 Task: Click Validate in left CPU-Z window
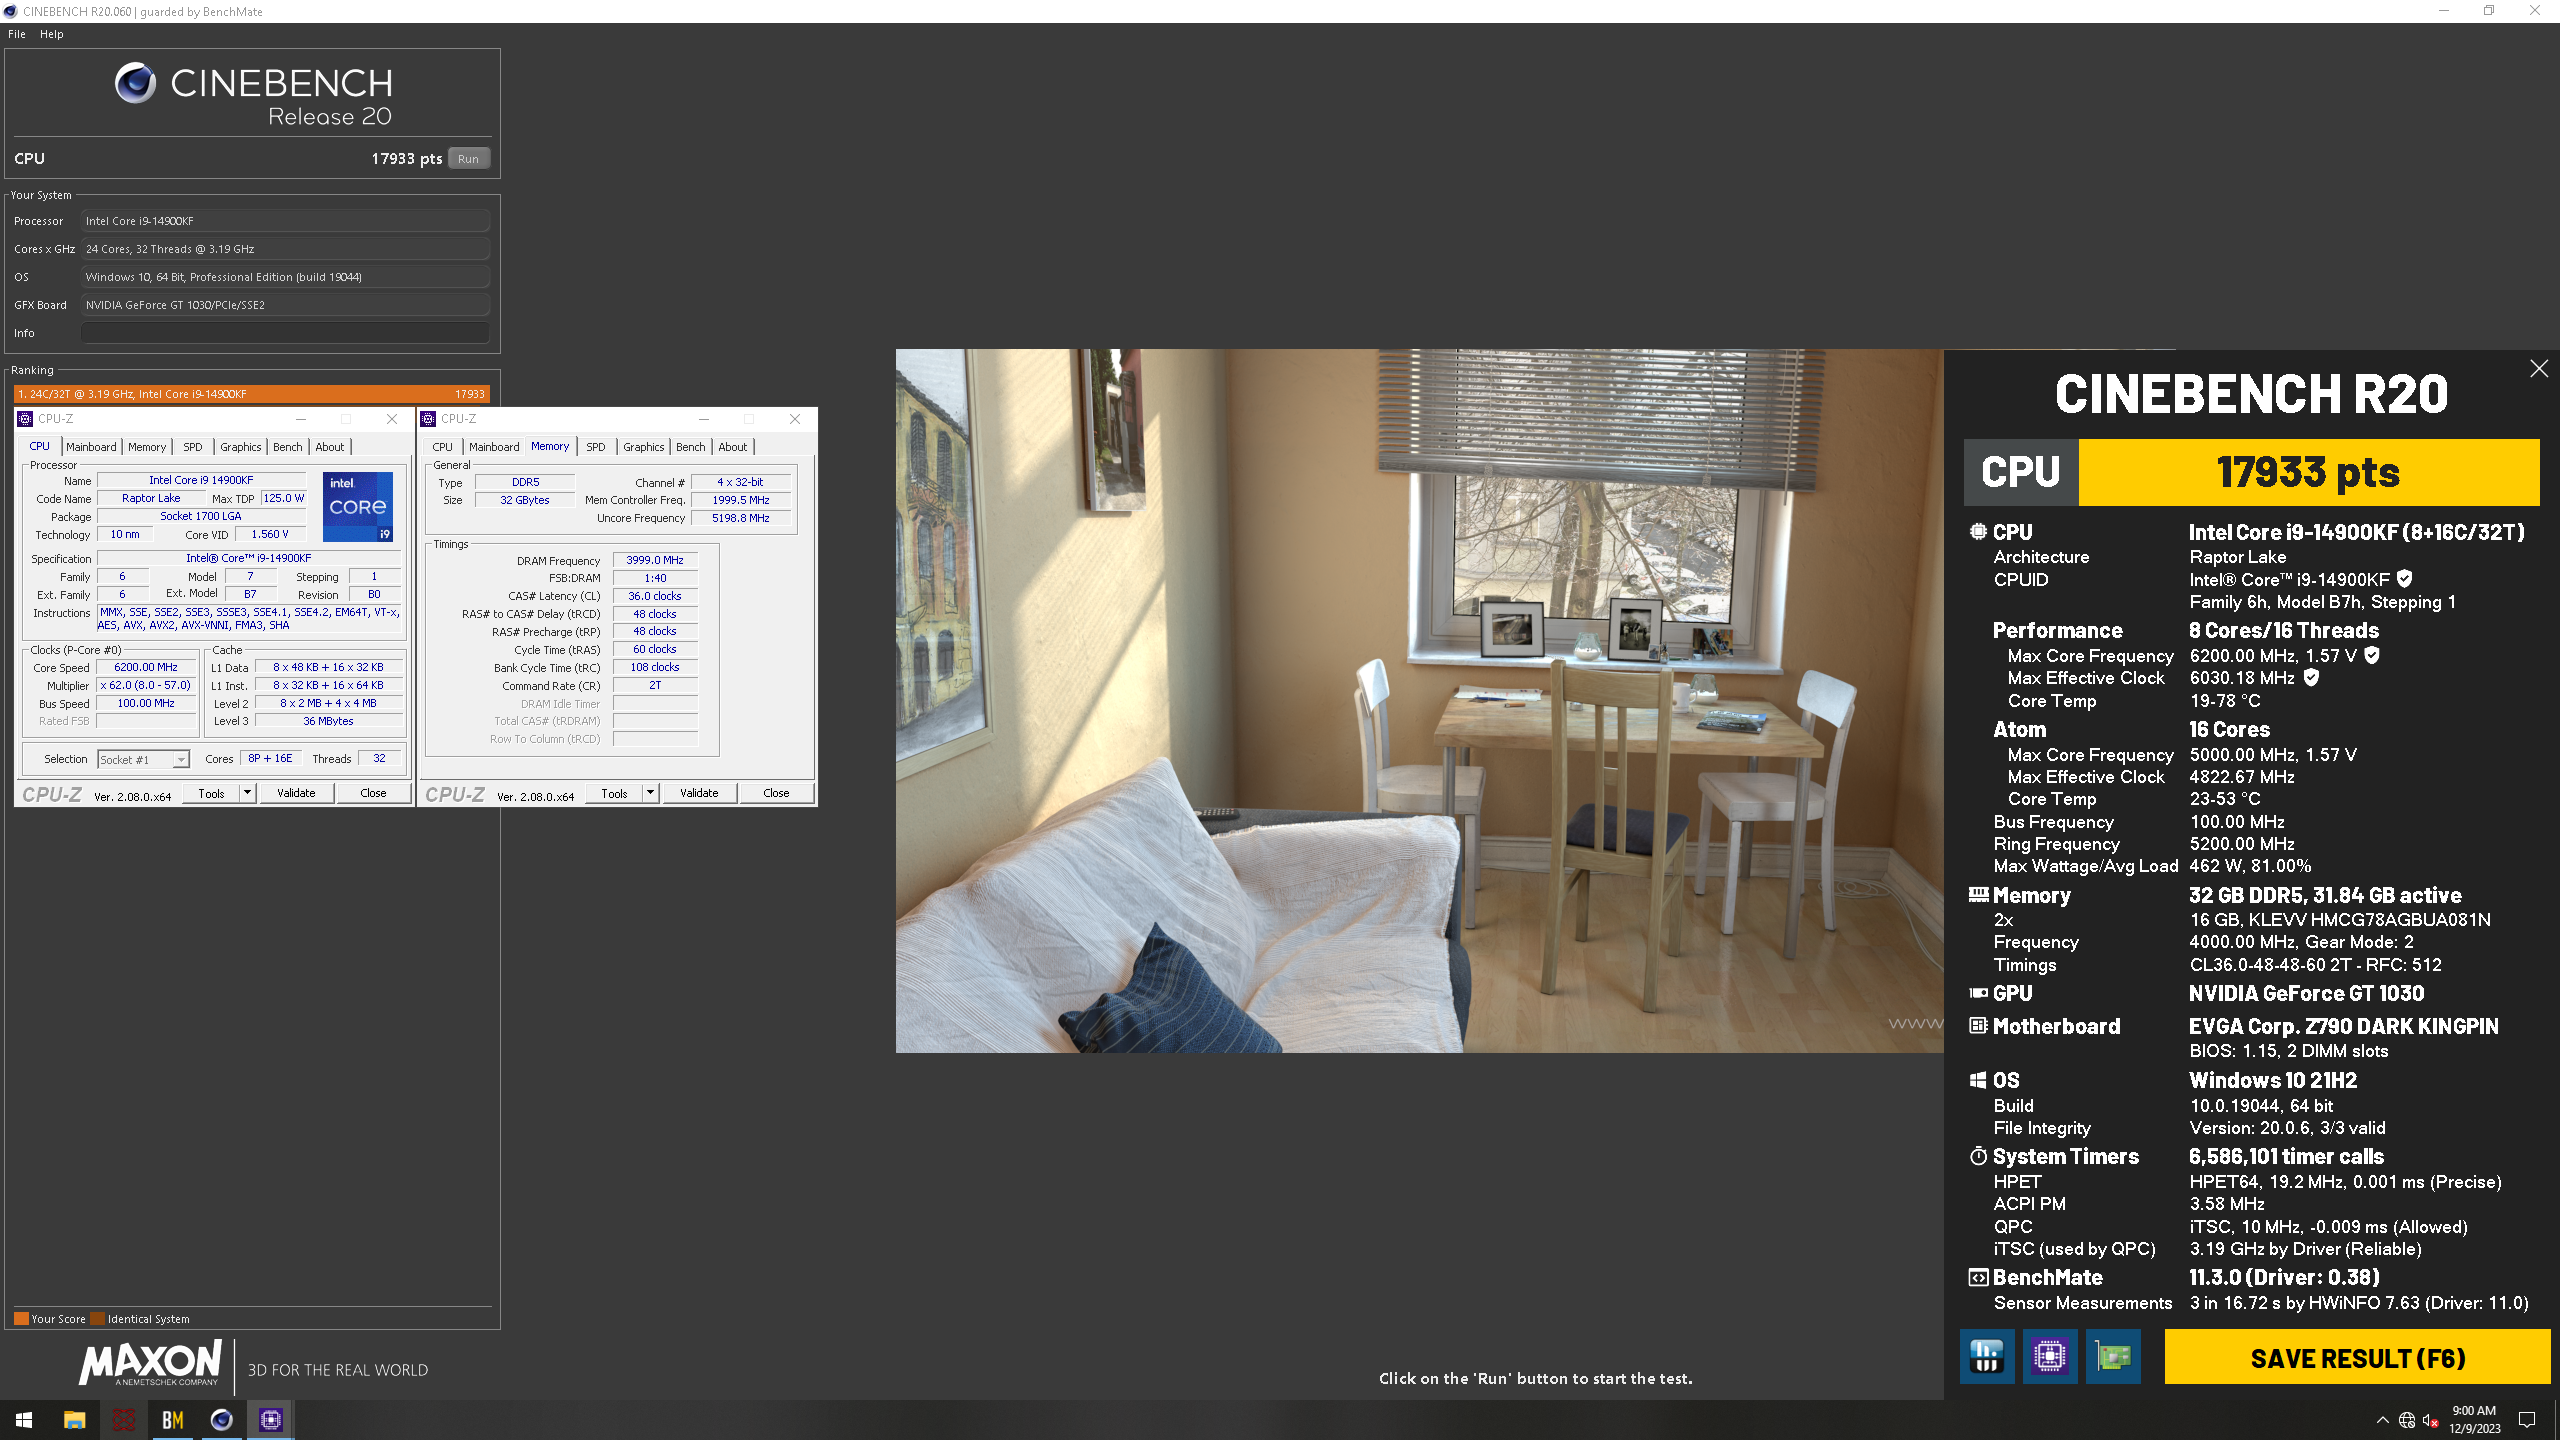pyautogui.click(x=296, y=793)
